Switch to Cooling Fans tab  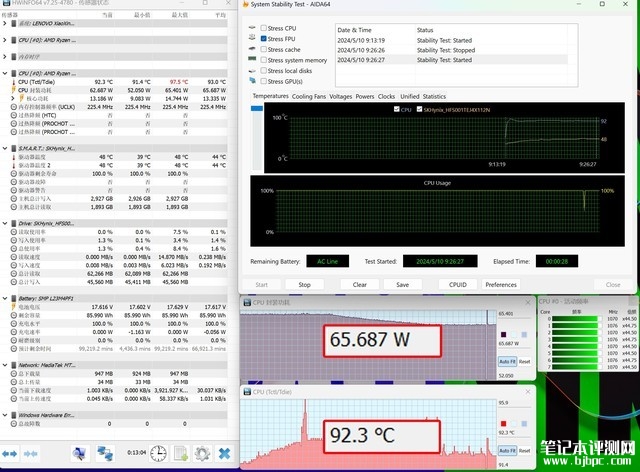309,96
